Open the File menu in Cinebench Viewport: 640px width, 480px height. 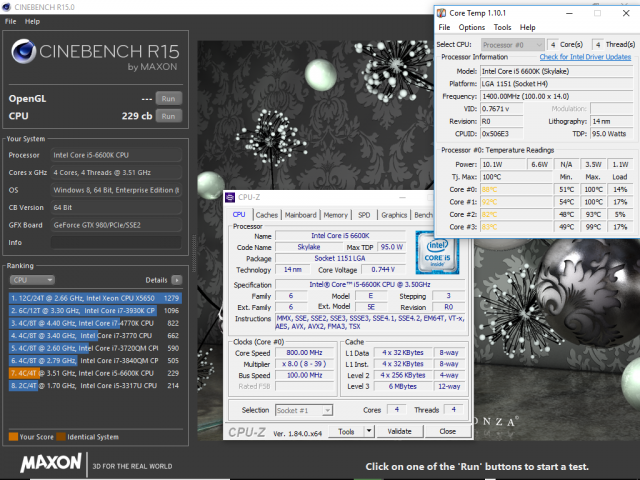pos(10,21)
